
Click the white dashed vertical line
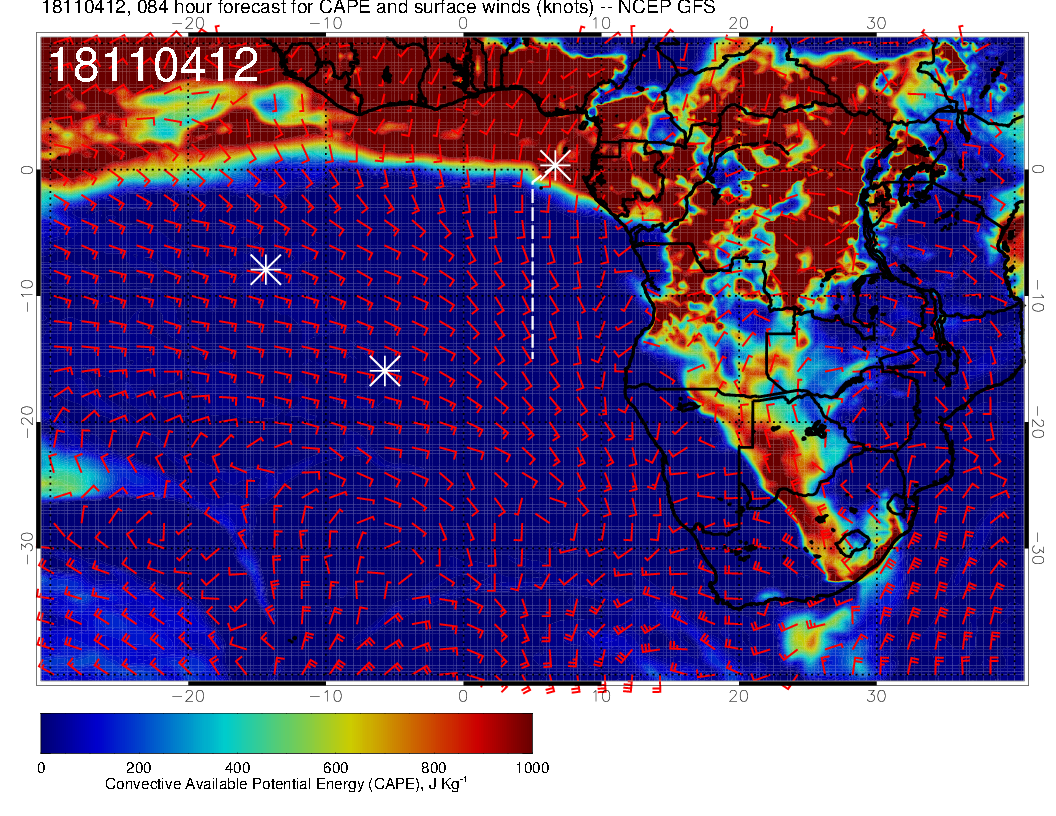[x=532, y=270]
